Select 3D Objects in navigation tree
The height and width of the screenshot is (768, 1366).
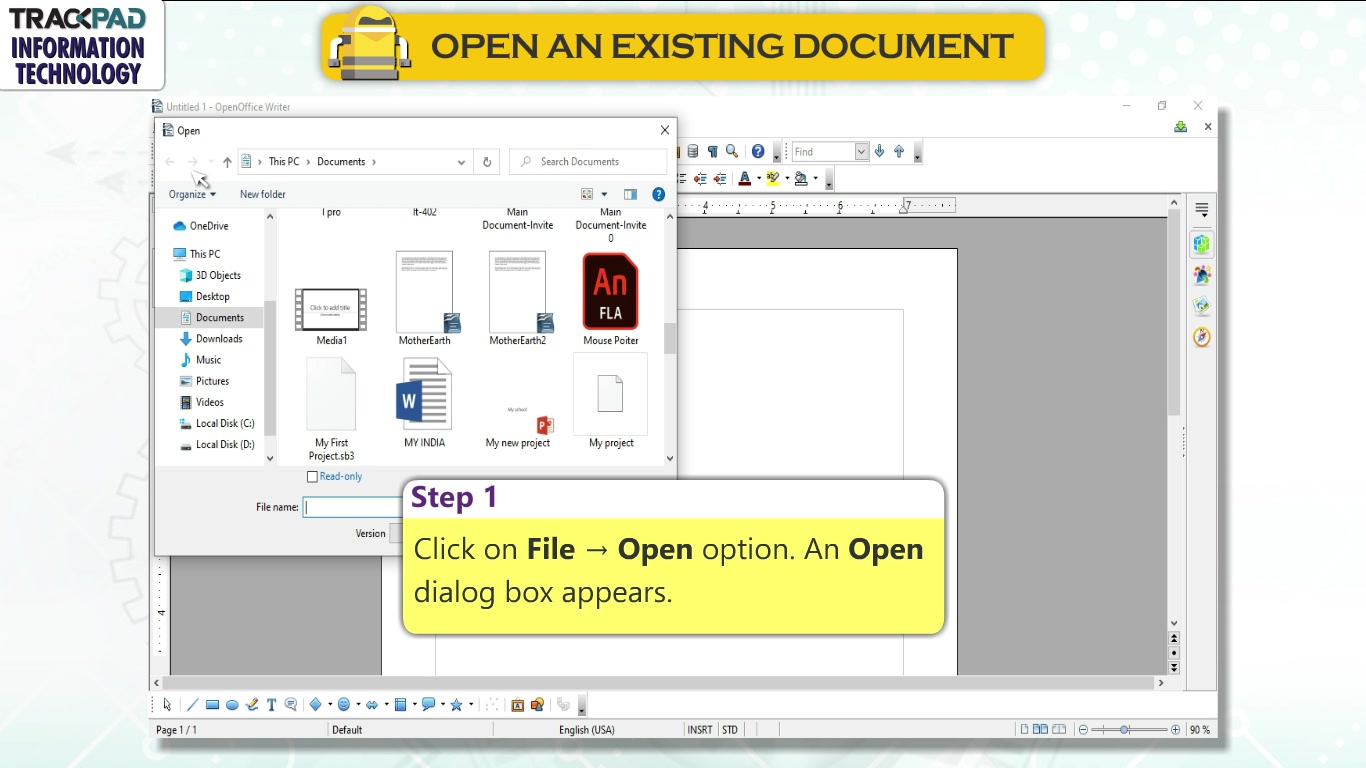218,275
